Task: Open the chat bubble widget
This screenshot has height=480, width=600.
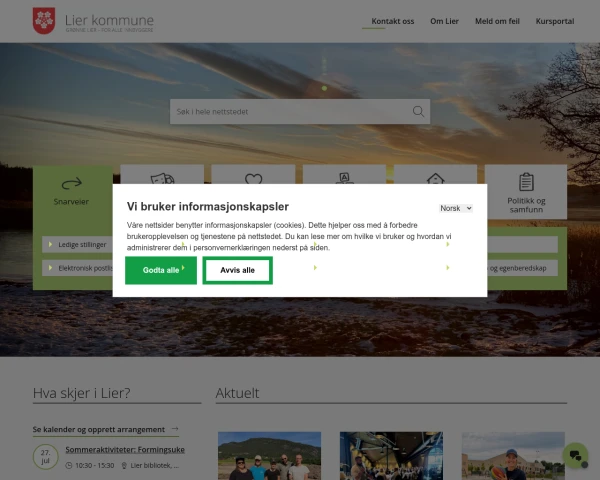Action: click(575, 455)
